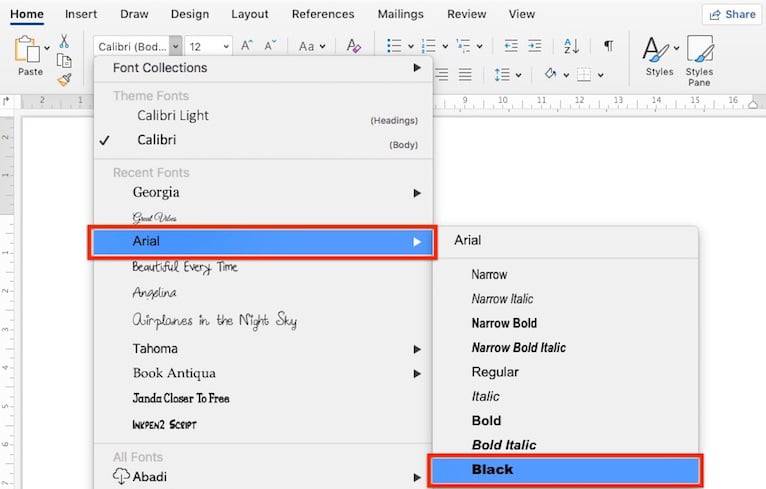
Task: Choose Abadi under All Fonts
Action: point(263,477)
